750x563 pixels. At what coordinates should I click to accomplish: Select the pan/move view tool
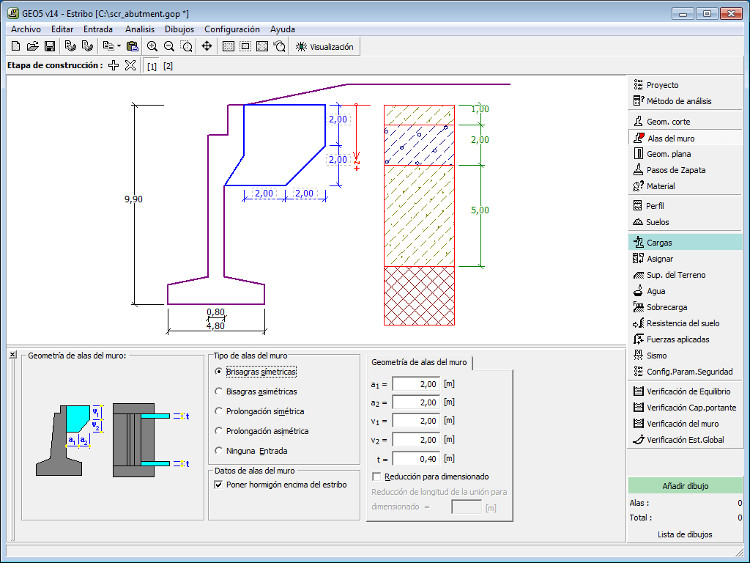pos(207,46)
